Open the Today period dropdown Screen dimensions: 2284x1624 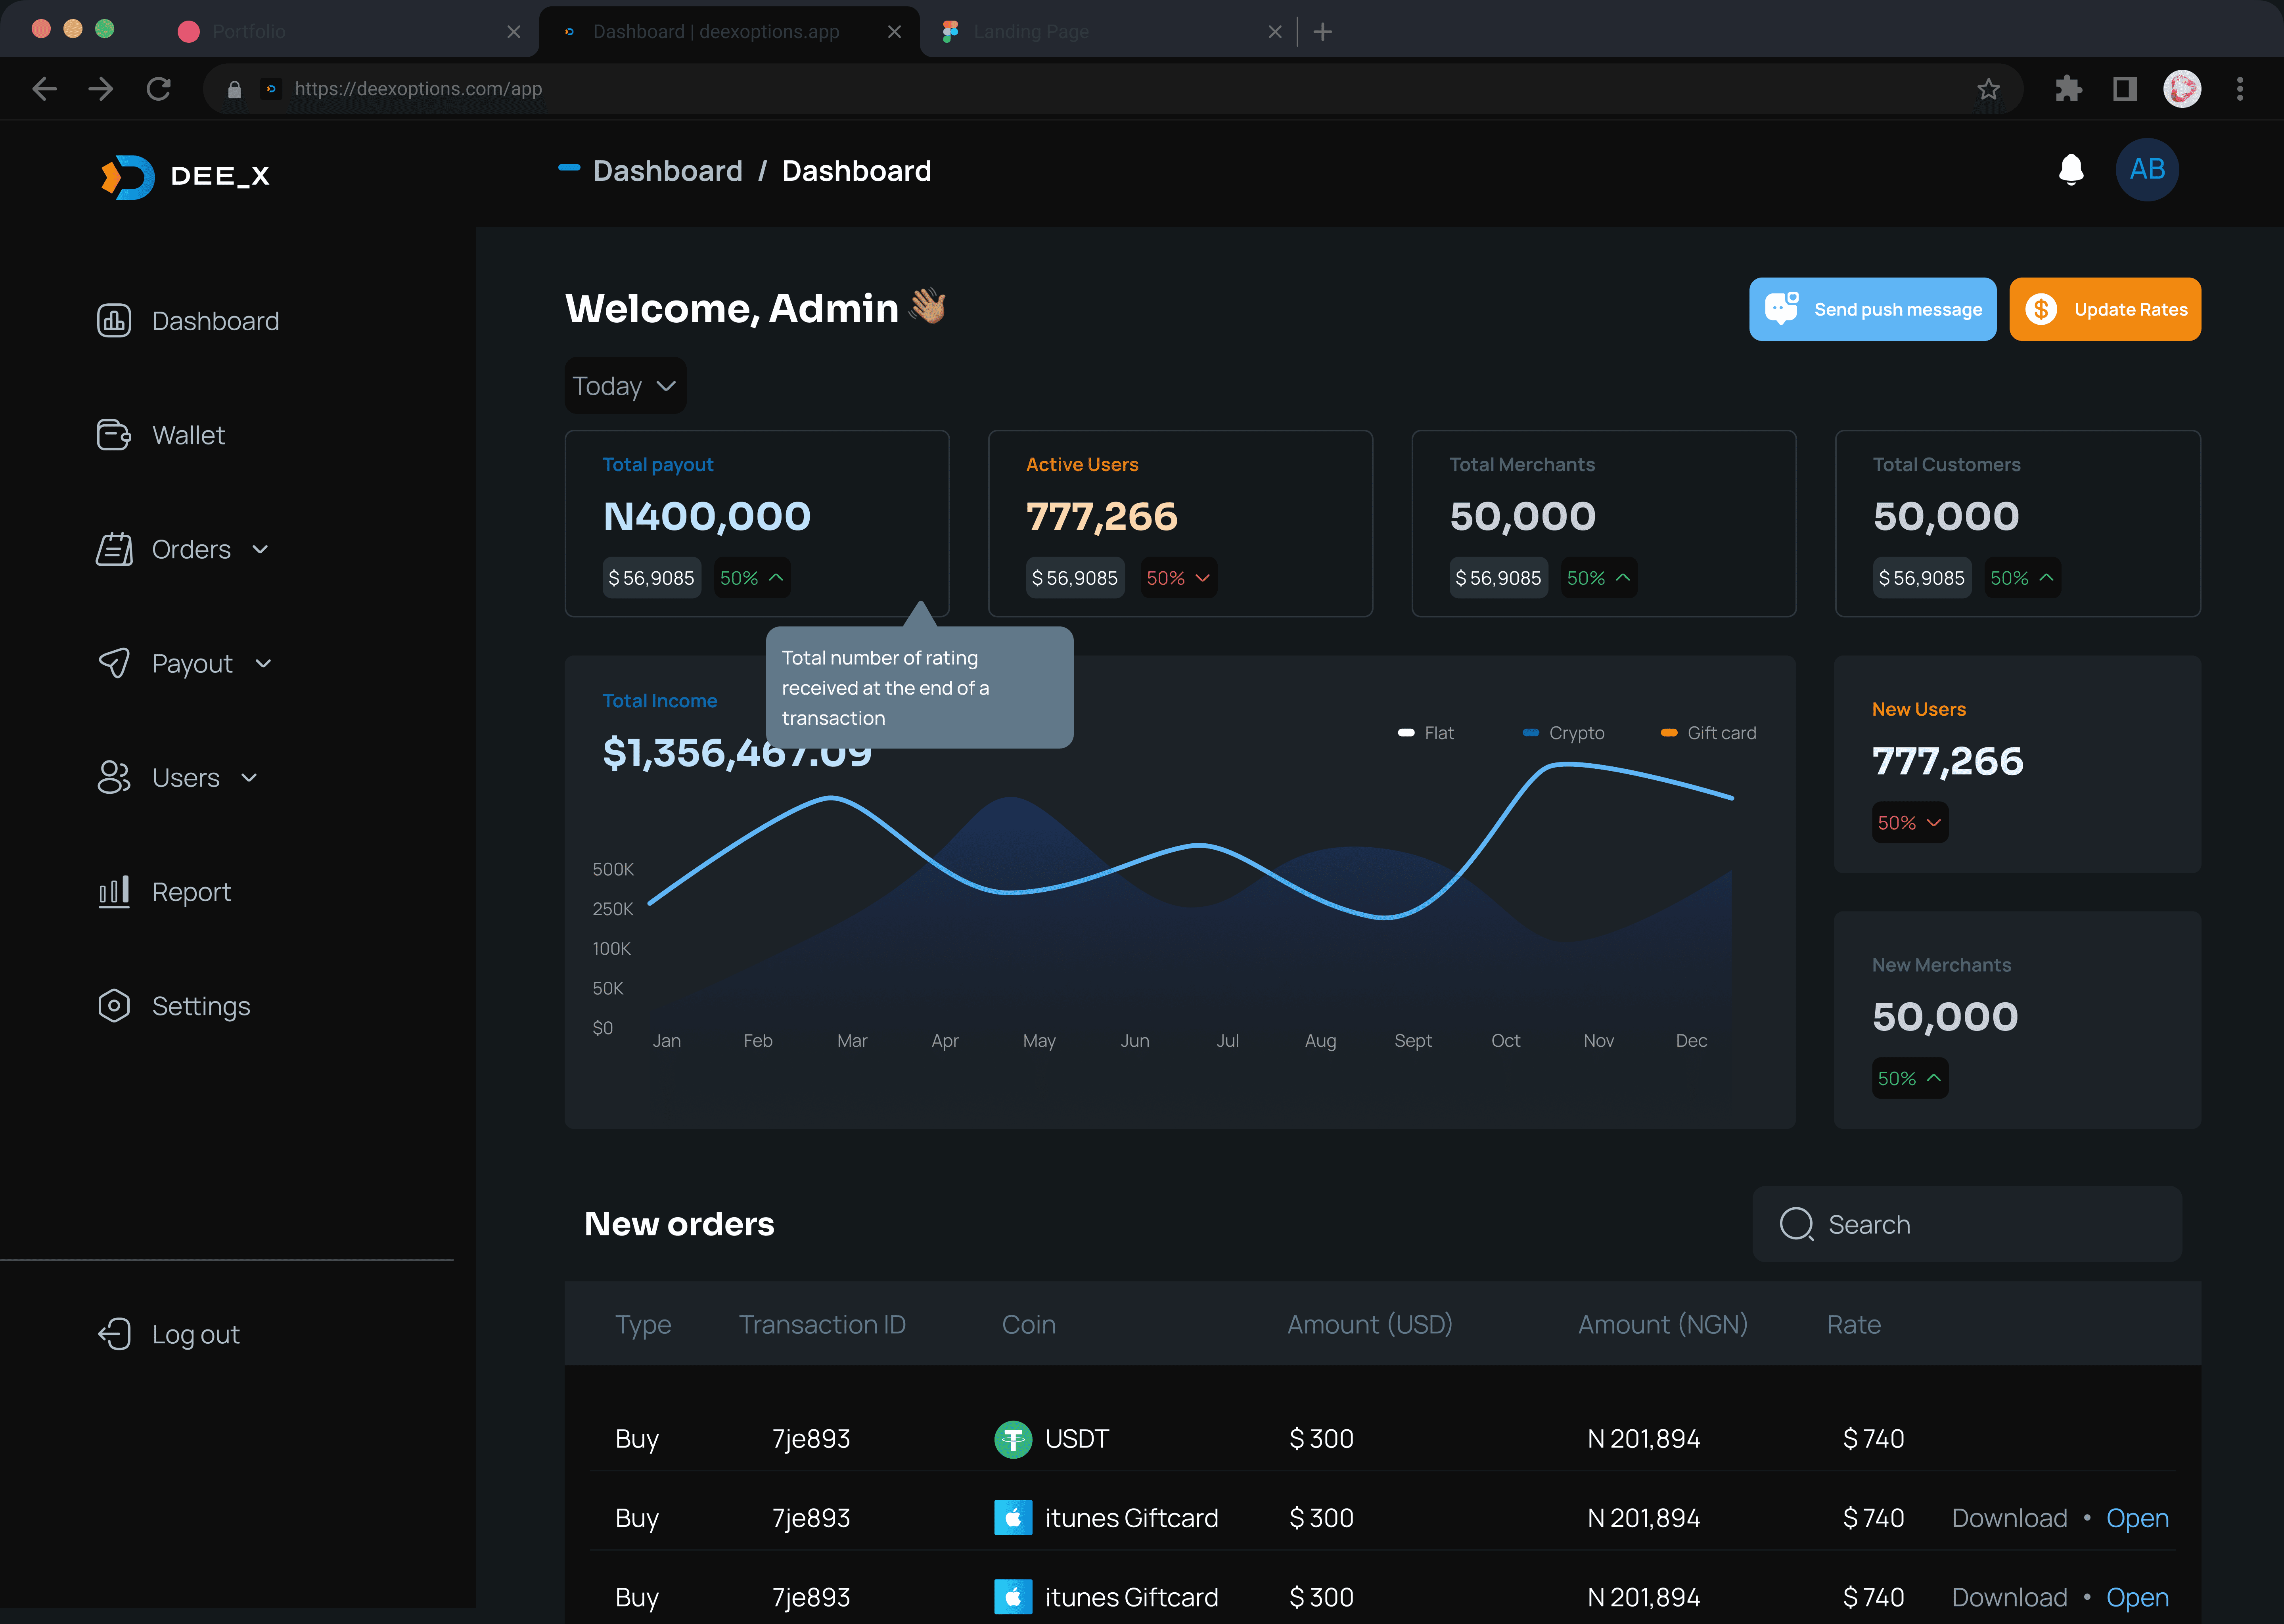click(x=625, y=386)
